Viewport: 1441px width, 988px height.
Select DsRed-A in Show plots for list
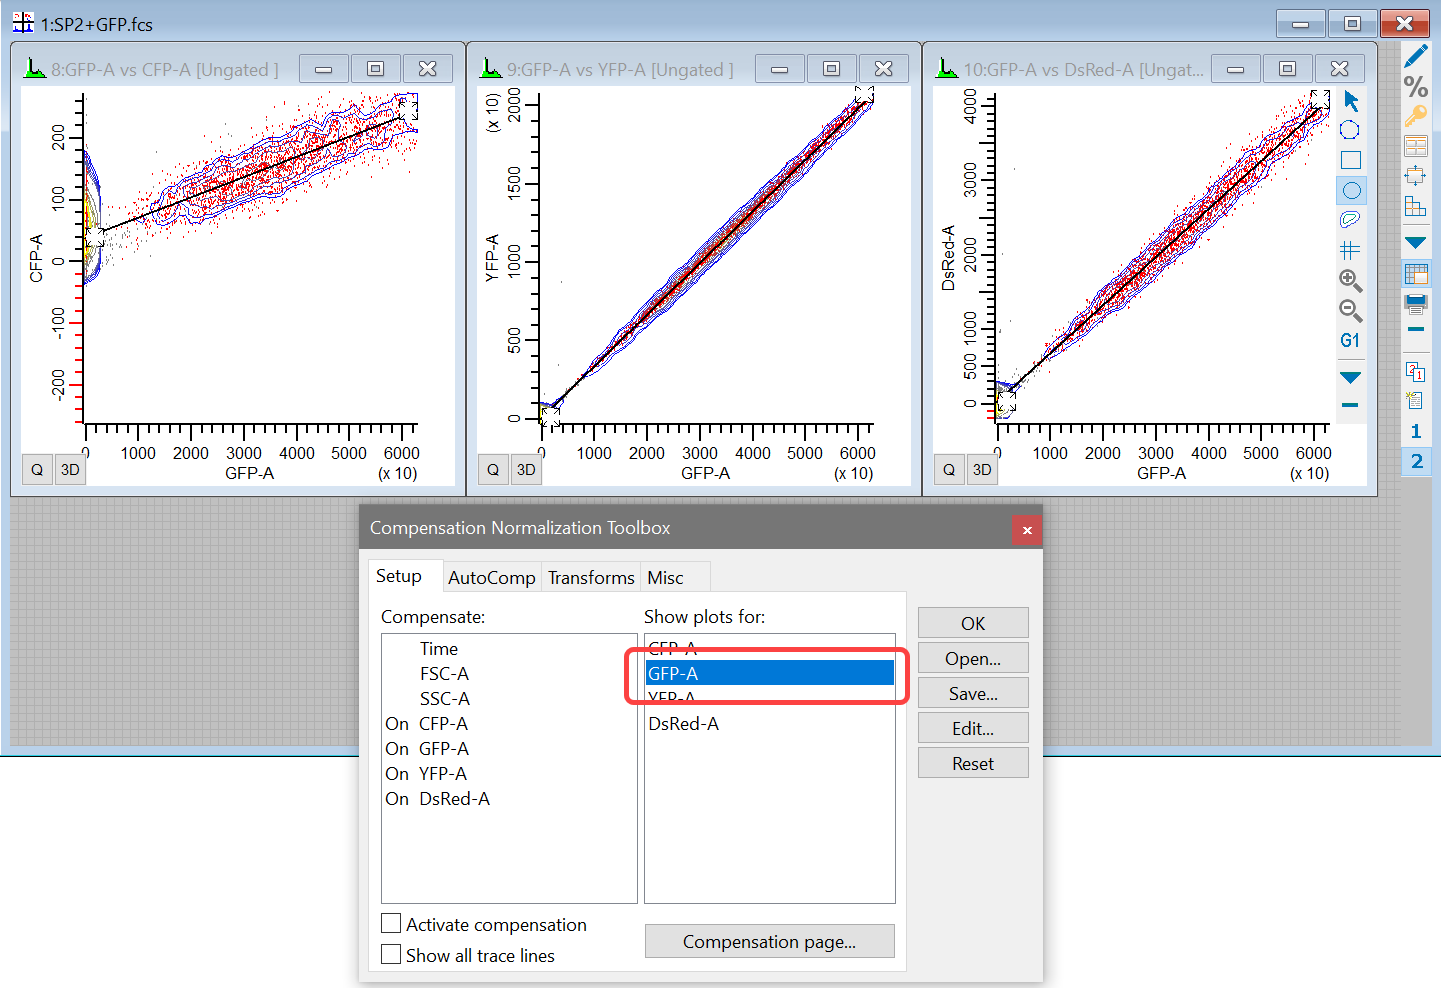tap(684, 724)
